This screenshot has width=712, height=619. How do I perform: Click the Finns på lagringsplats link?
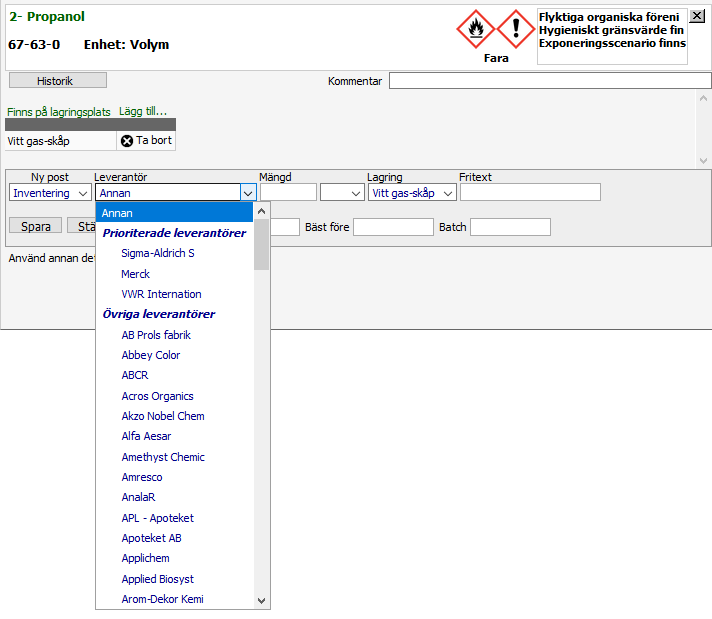coord(59,112)
